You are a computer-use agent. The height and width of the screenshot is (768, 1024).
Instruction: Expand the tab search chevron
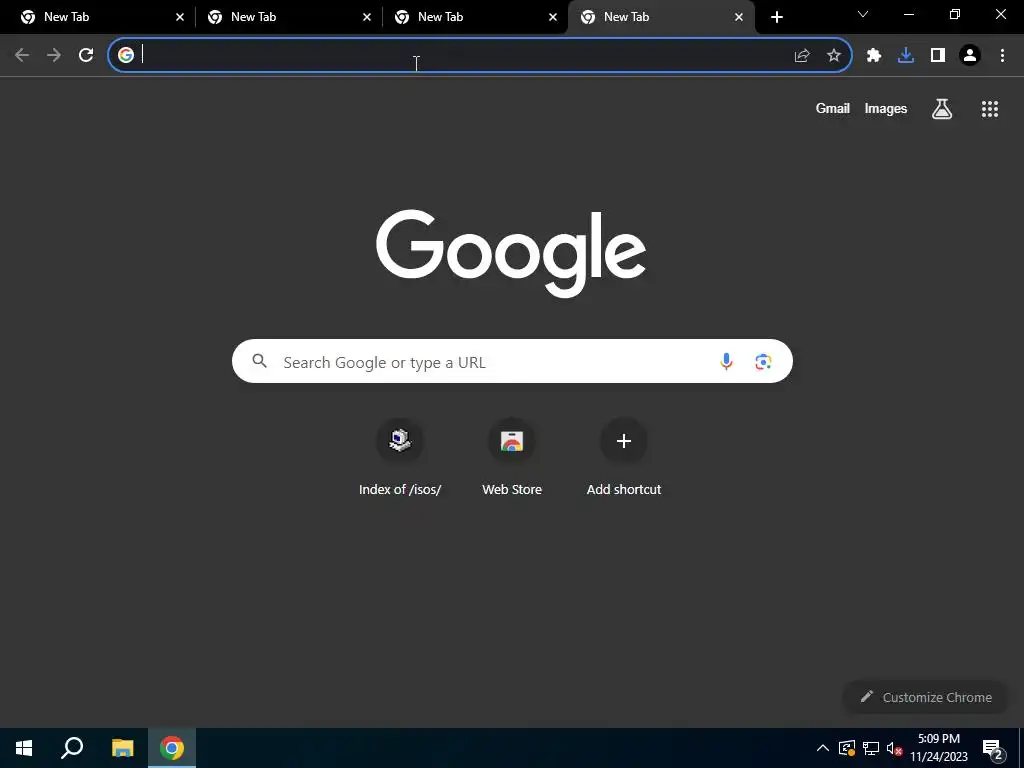pos(863,14)
